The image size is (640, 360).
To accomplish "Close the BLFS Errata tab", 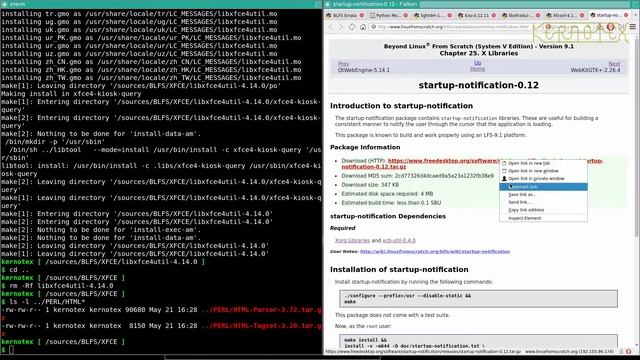I will [362, 16].
